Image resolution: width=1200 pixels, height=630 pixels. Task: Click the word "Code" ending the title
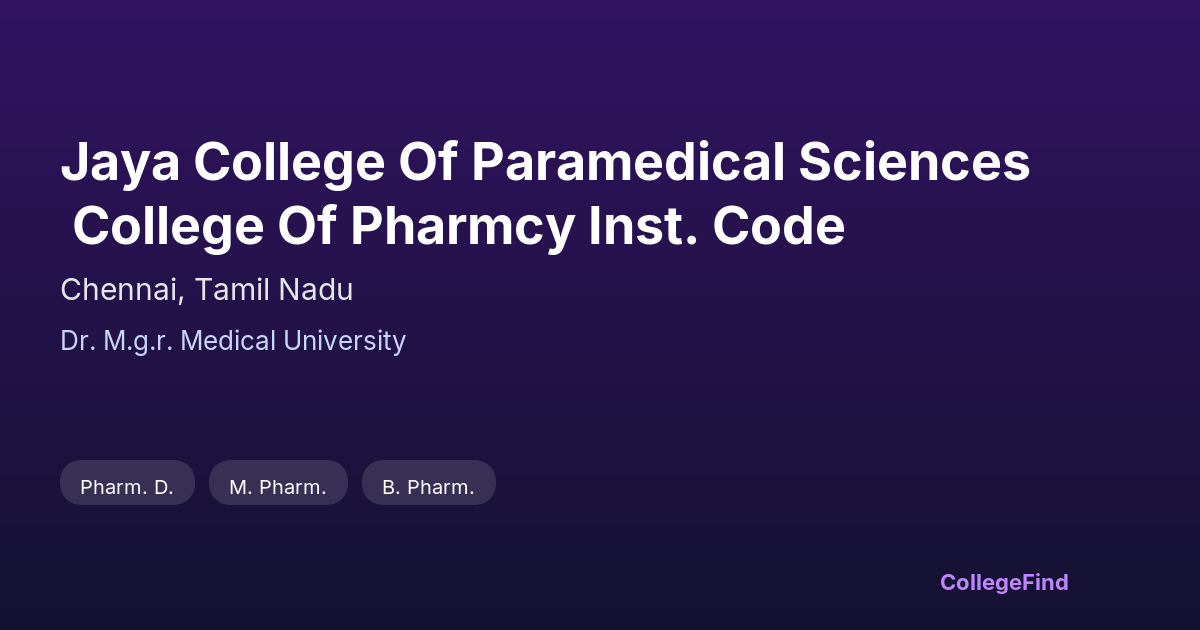click(x=779, y=228)
